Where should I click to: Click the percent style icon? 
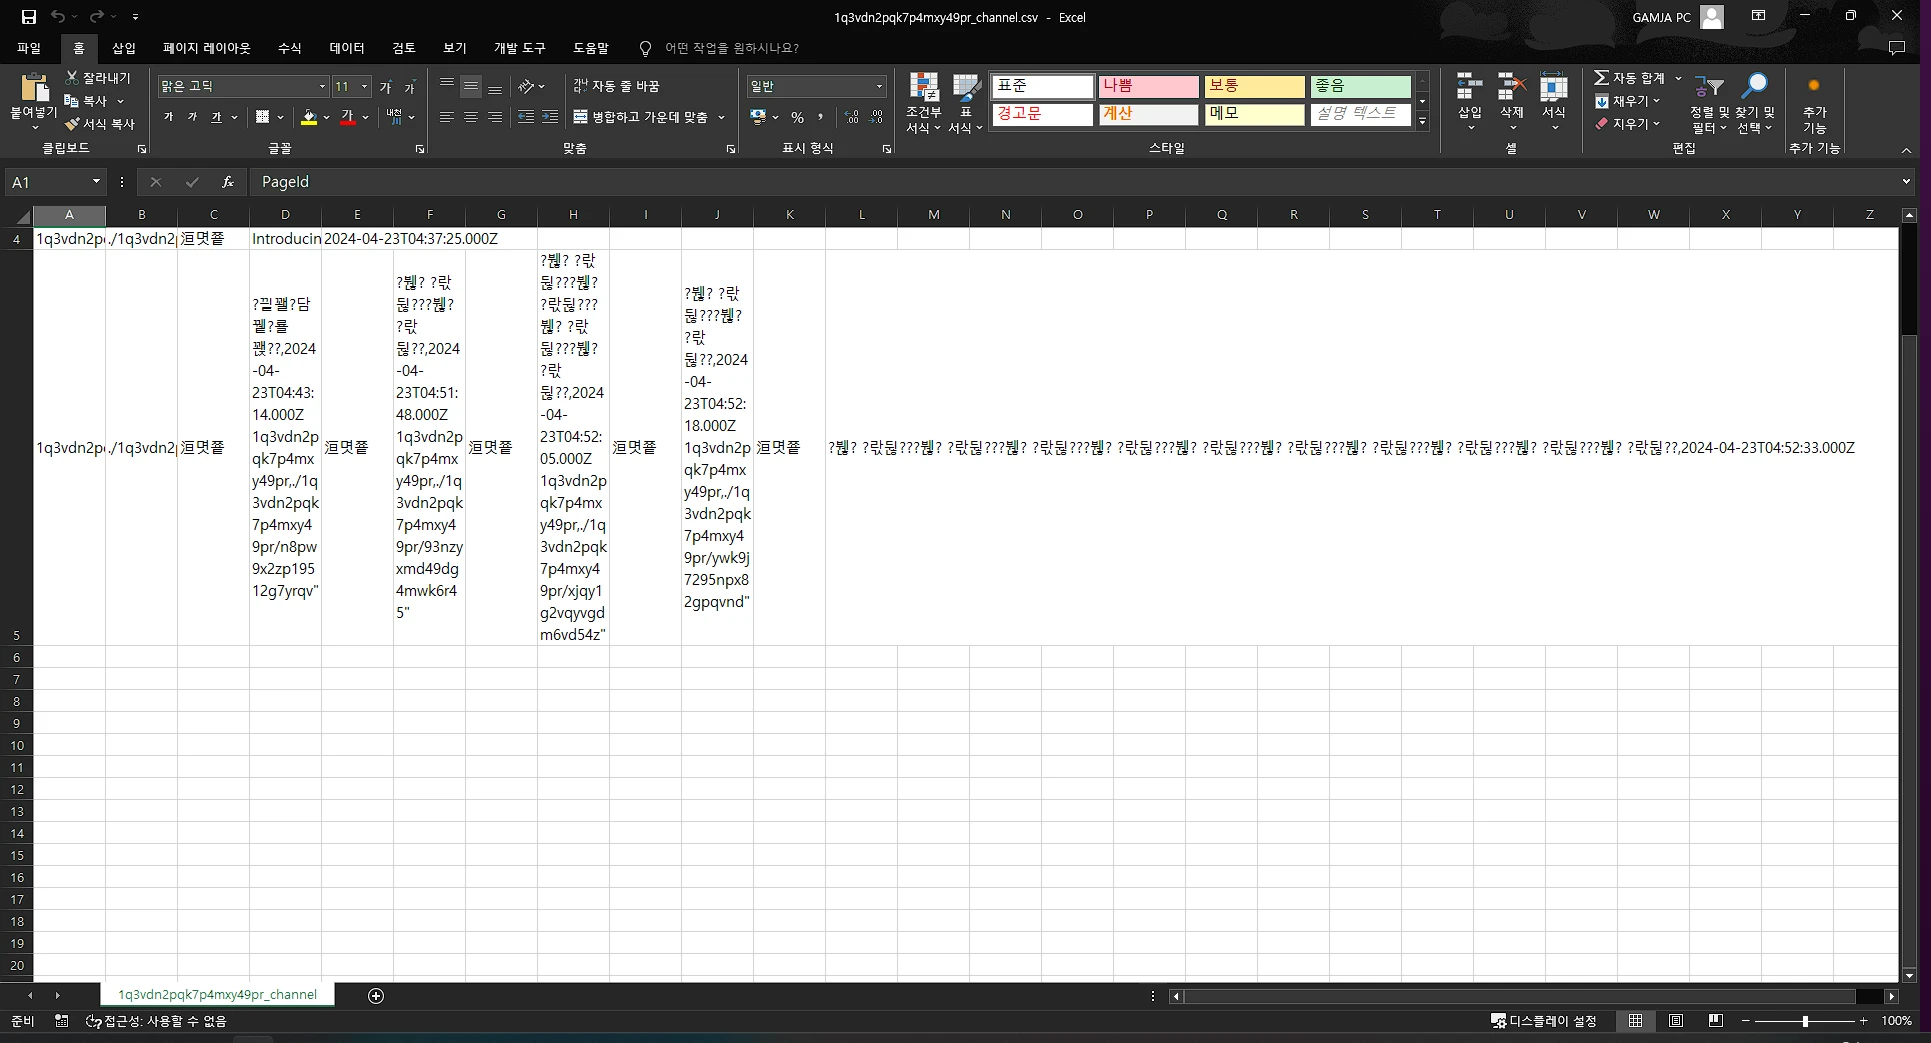point(797,118)
